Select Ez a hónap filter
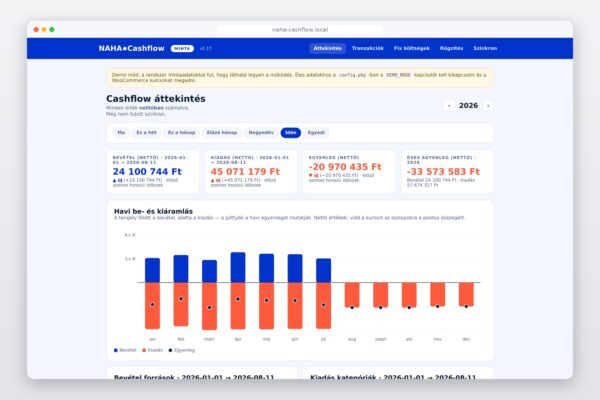The width and height of the screenshot is (600, 400). click(x=181, y=132)
